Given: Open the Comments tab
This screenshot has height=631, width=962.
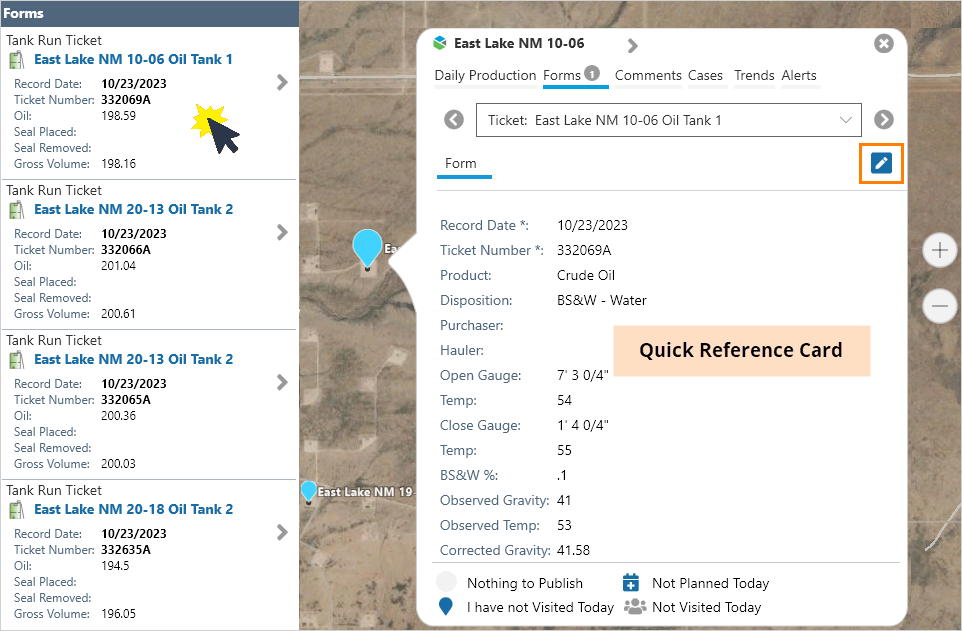Looking at the screenshot, I should tap(648, 76).
